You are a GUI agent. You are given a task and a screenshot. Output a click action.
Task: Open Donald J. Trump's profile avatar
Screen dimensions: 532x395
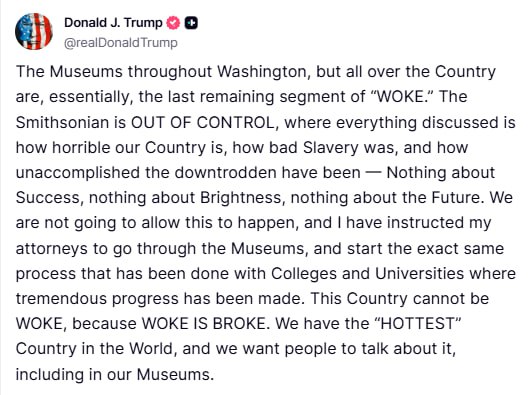point(34,32)
